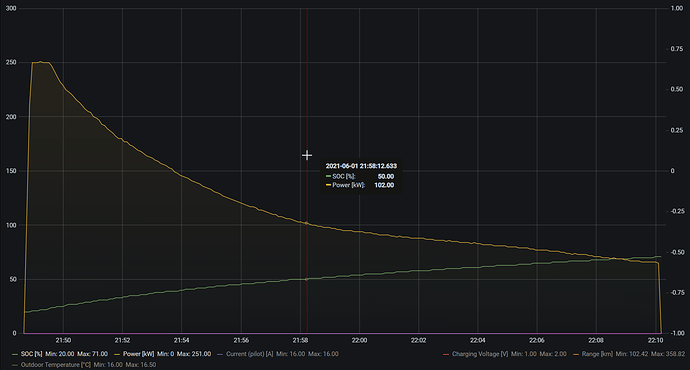690x370 pixels.
Task: Toggle Power [kW] series in legend
Action: point(138,354)
